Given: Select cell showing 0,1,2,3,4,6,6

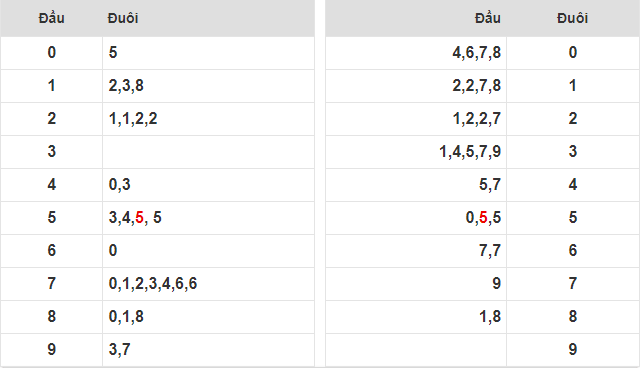Looking at the screenshot, I should (208, 284).
